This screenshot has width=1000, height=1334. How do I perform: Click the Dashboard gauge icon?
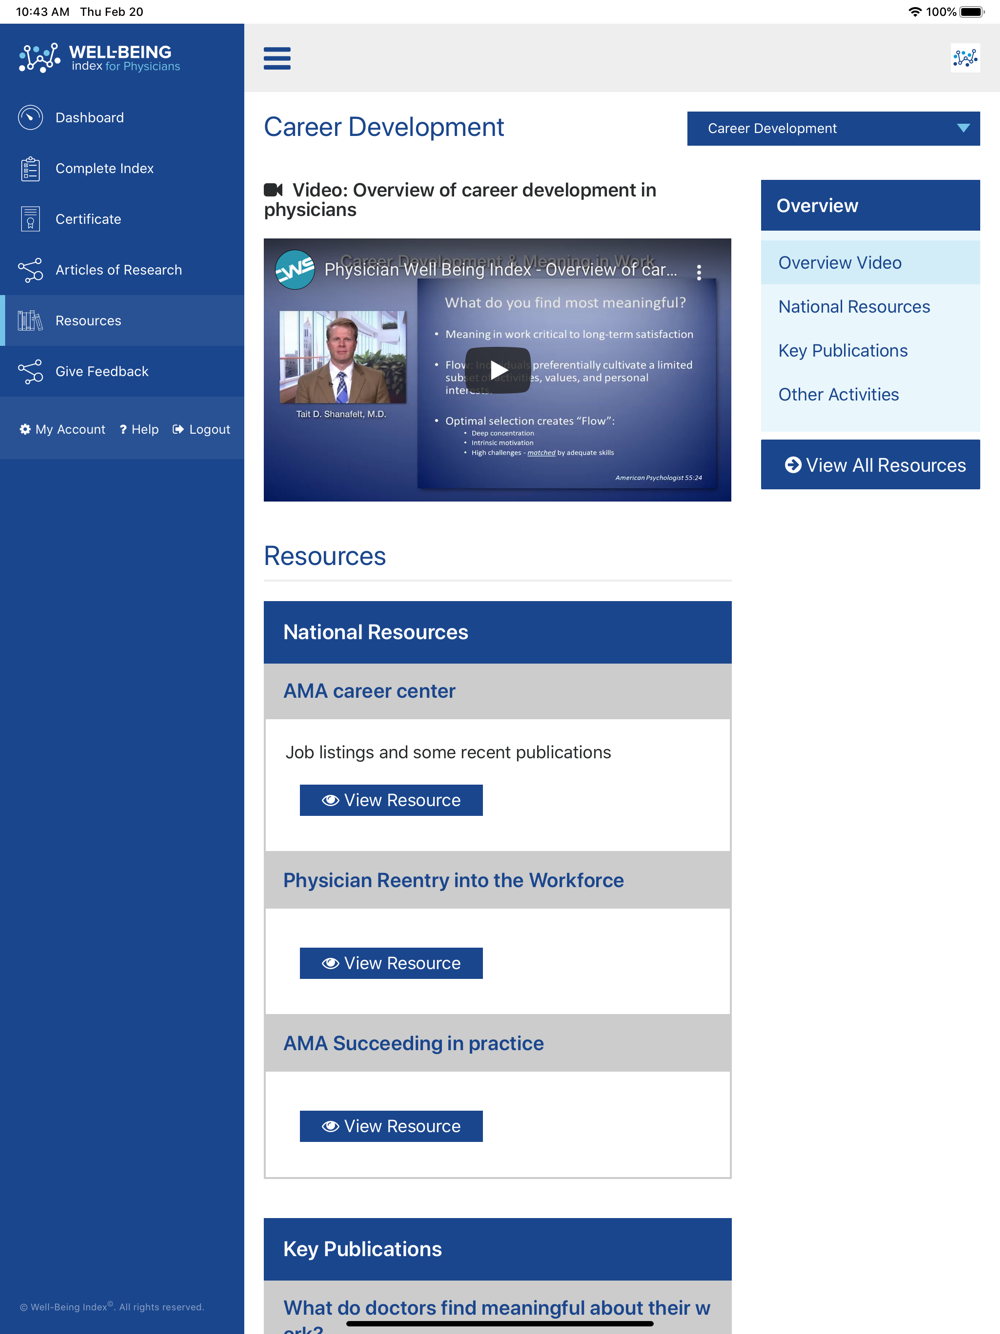[30, 117]
